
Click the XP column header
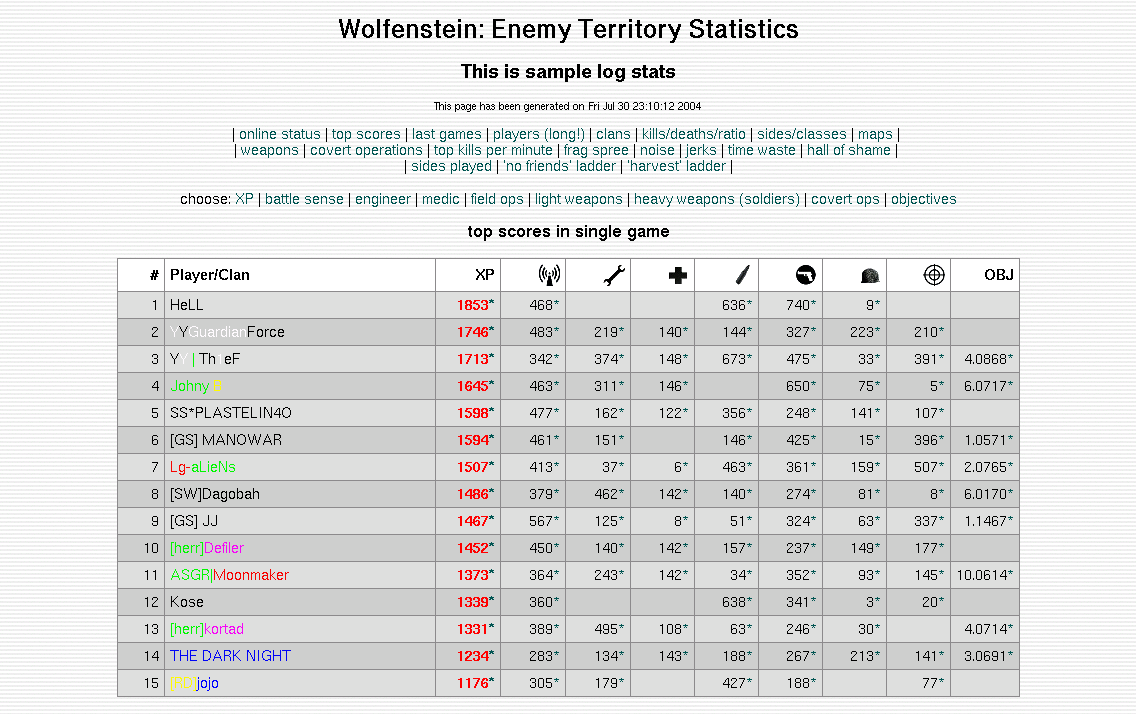tap(485, 275)
